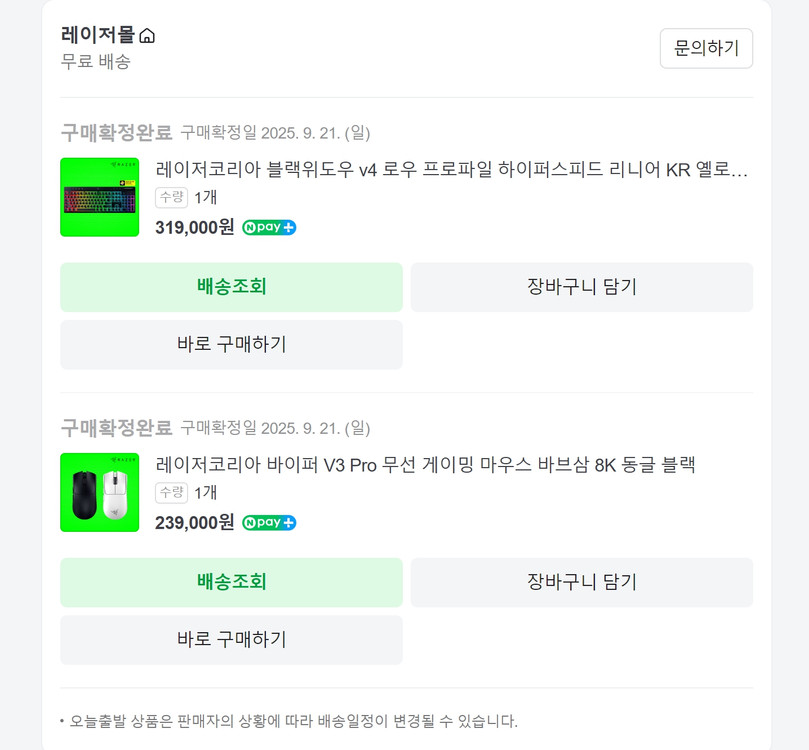Click 바로 구매하기 for the keyboard

[x=231, y=344]
